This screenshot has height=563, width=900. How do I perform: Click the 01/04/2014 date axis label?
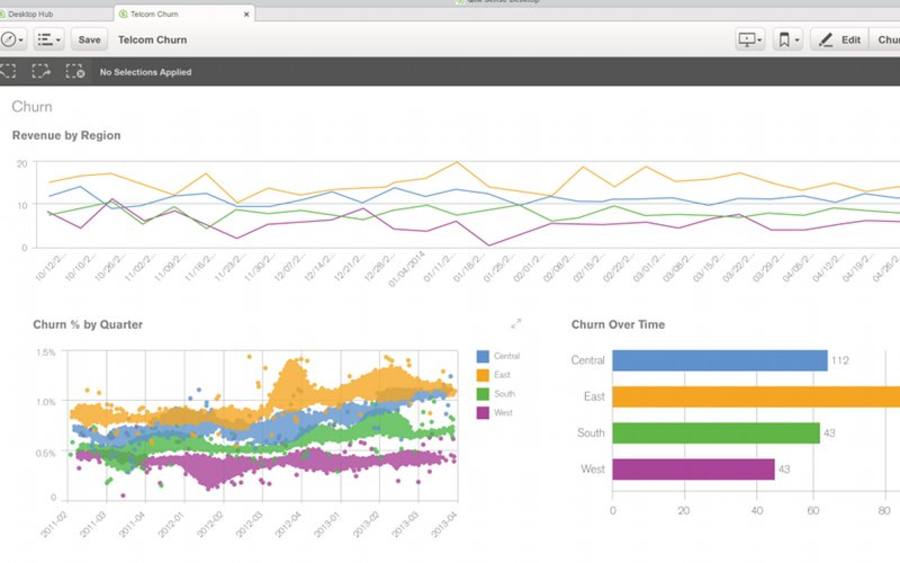tap(407, 268)
